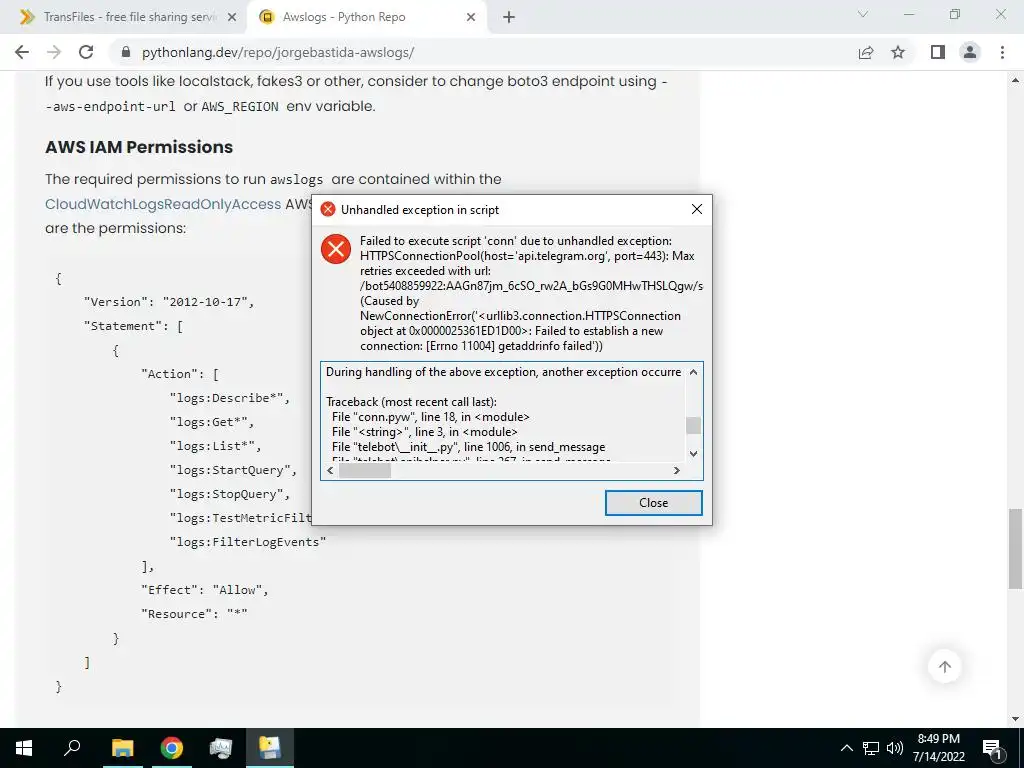Viewport: 1024px width, 768px height.
Task: Click the -aws-endpoint-url code text
Action: tap(110, 106)
